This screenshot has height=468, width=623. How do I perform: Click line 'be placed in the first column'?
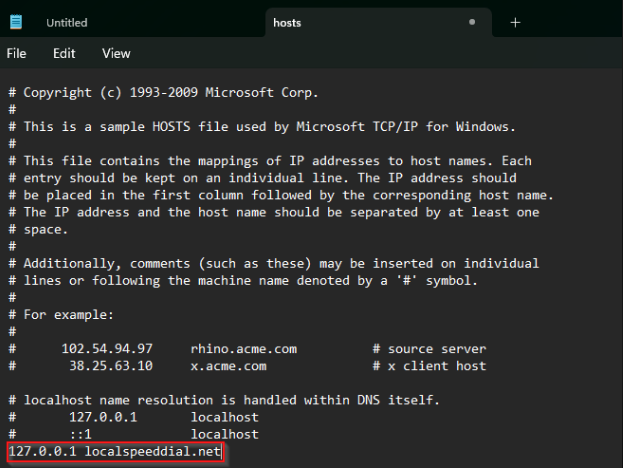coord(281,195)
